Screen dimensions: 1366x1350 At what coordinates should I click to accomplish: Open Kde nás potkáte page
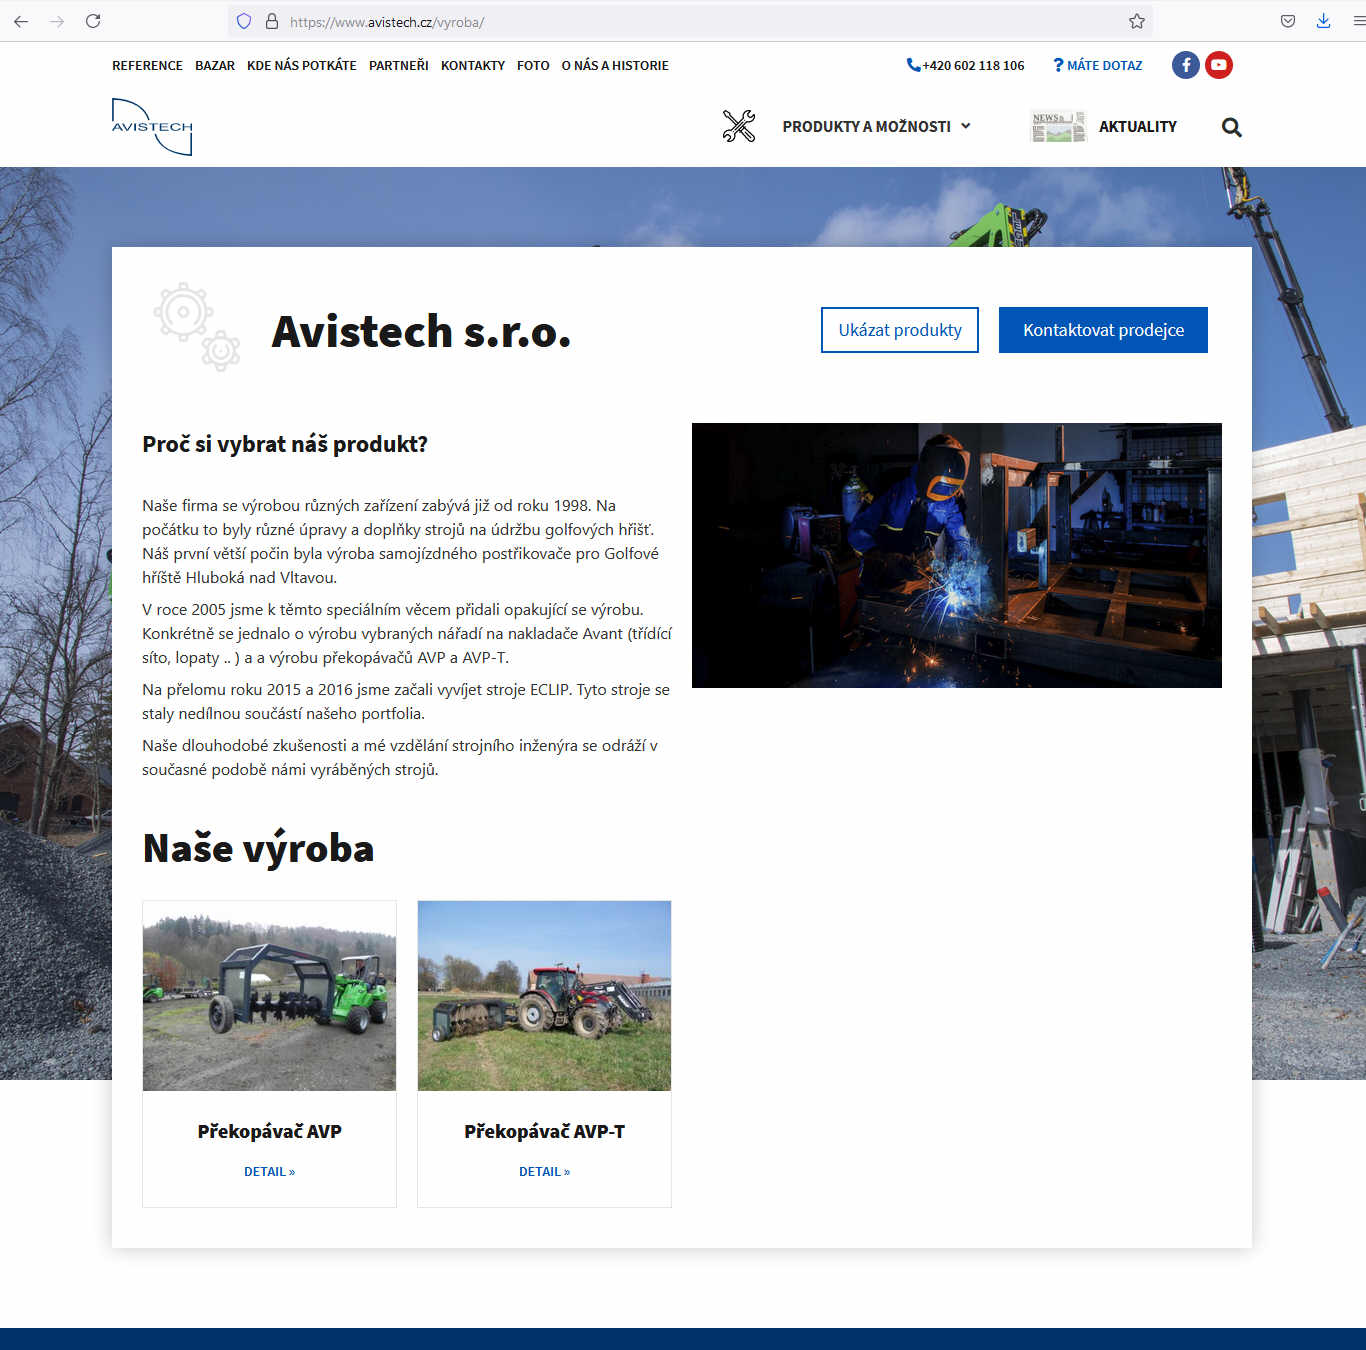[302, 65]
